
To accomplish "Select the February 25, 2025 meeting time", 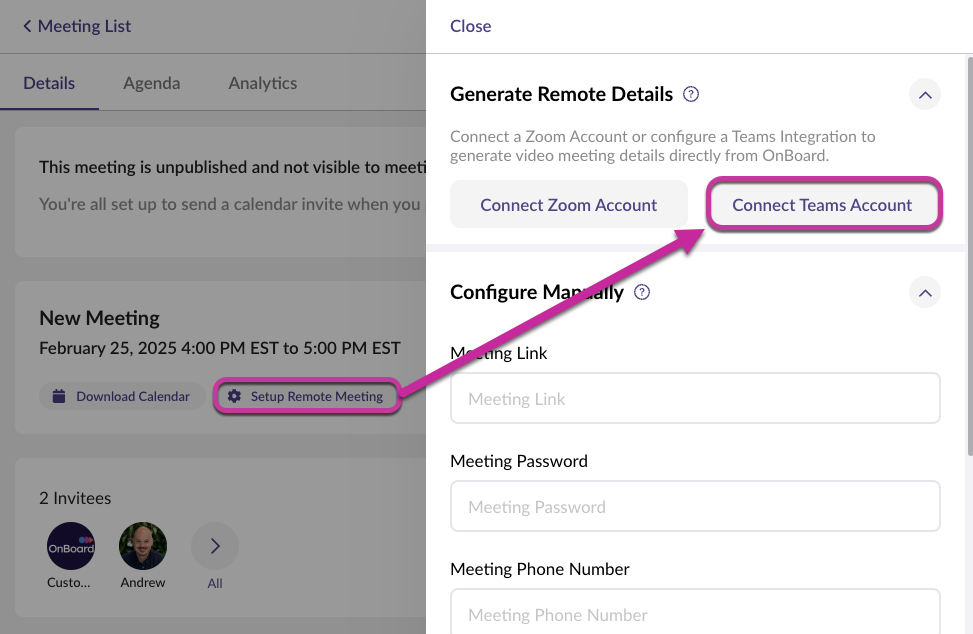I will click(x=220, y=348).
